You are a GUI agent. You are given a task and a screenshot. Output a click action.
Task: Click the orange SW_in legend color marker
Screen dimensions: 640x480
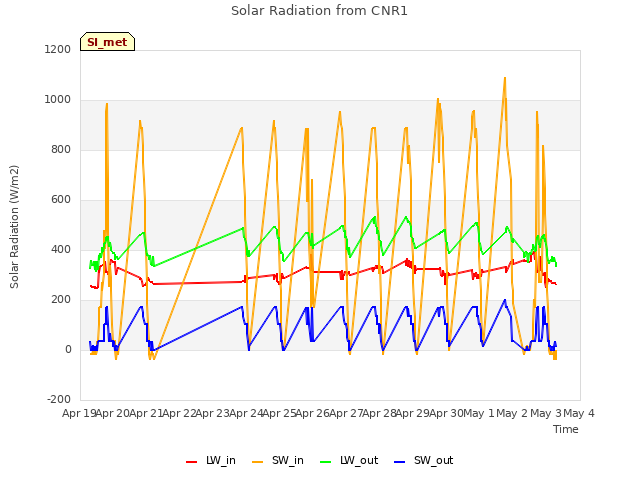[258, 462]
